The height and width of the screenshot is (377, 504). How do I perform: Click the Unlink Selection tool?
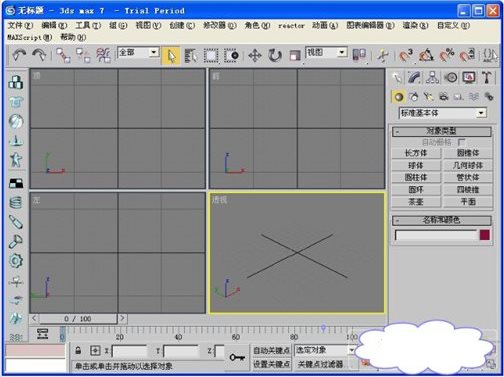coord(83,55)
